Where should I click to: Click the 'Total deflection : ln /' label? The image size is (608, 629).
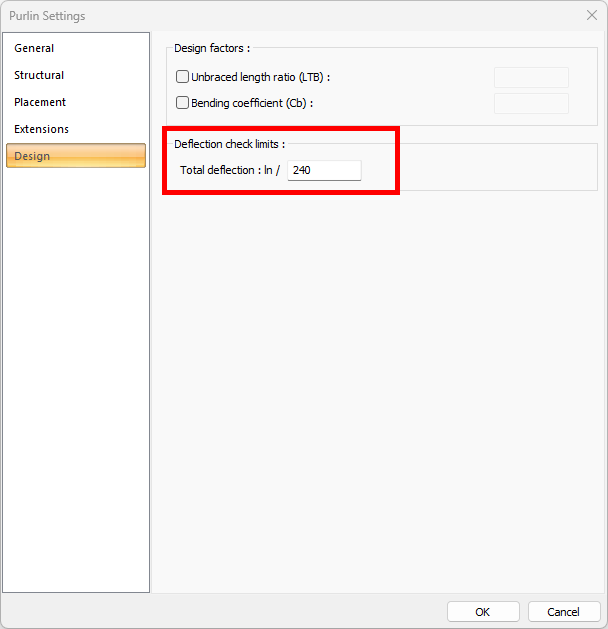tap(230, 170)
